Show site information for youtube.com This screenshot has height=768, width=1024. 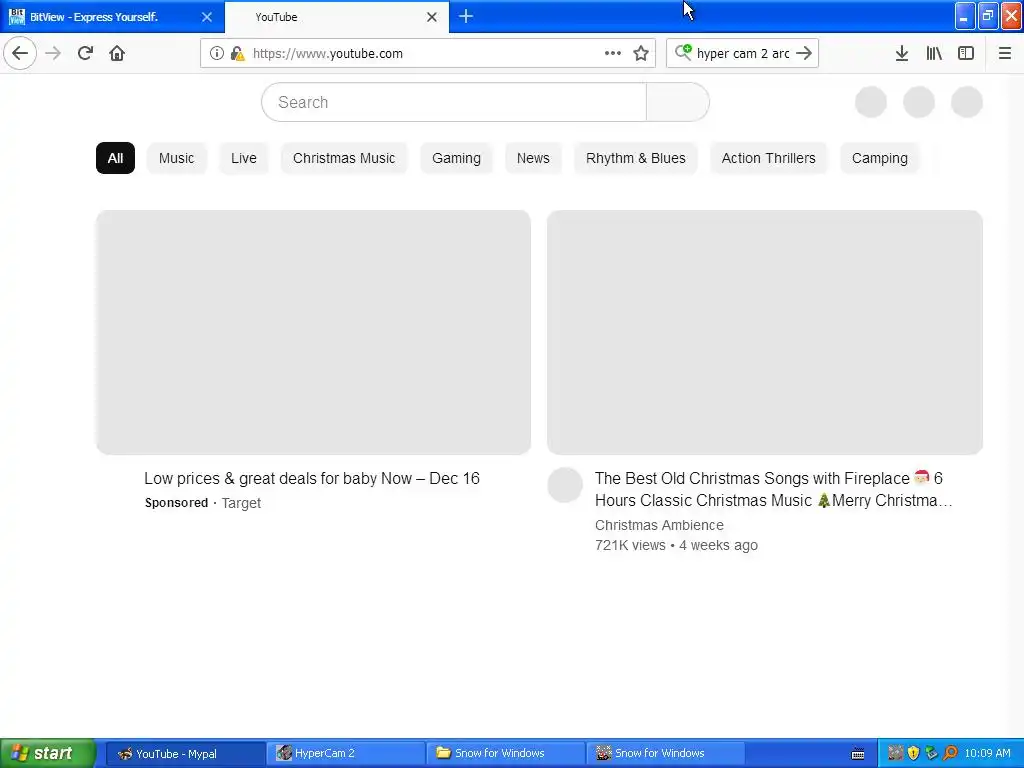pos(217,53)
